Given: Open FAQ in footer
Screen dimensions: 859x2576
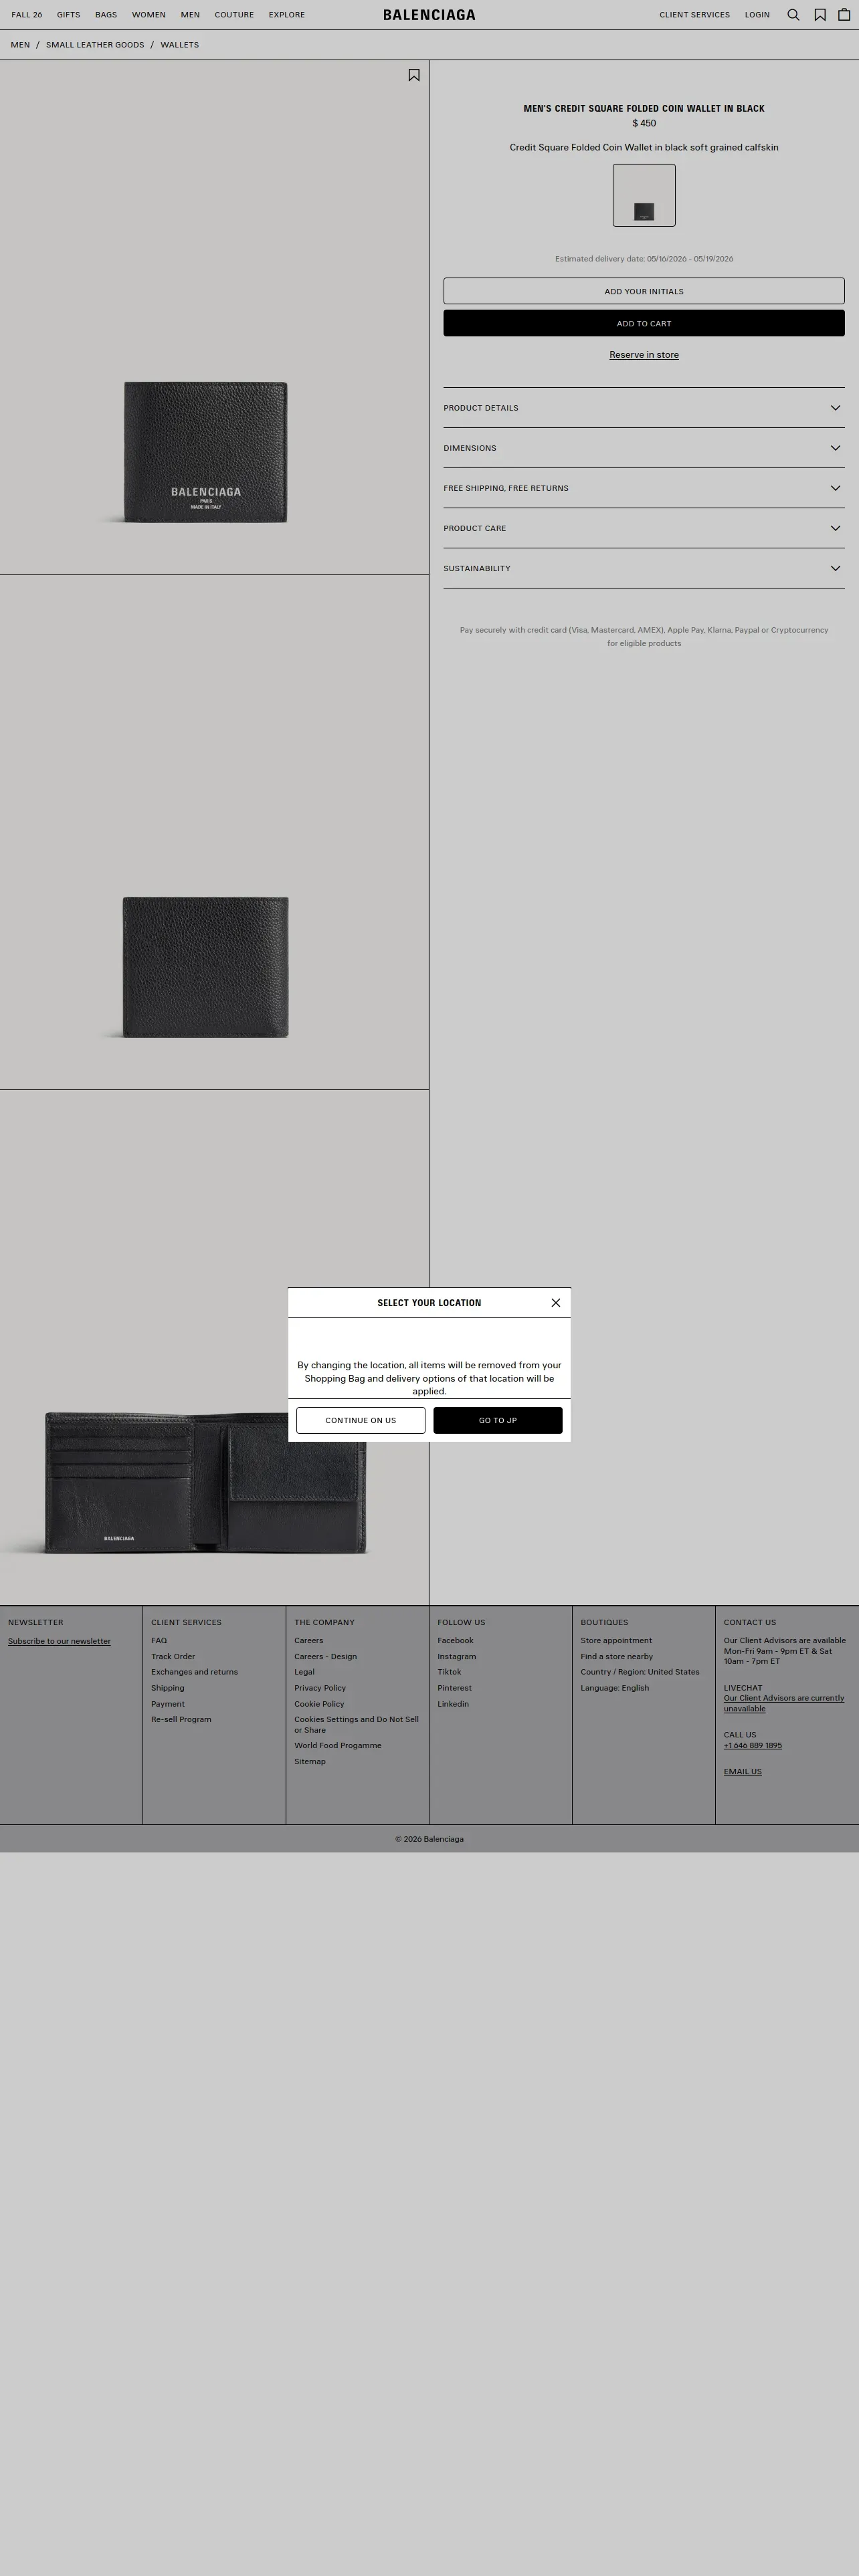Looking at the screenshot, I should point(159,1640).
